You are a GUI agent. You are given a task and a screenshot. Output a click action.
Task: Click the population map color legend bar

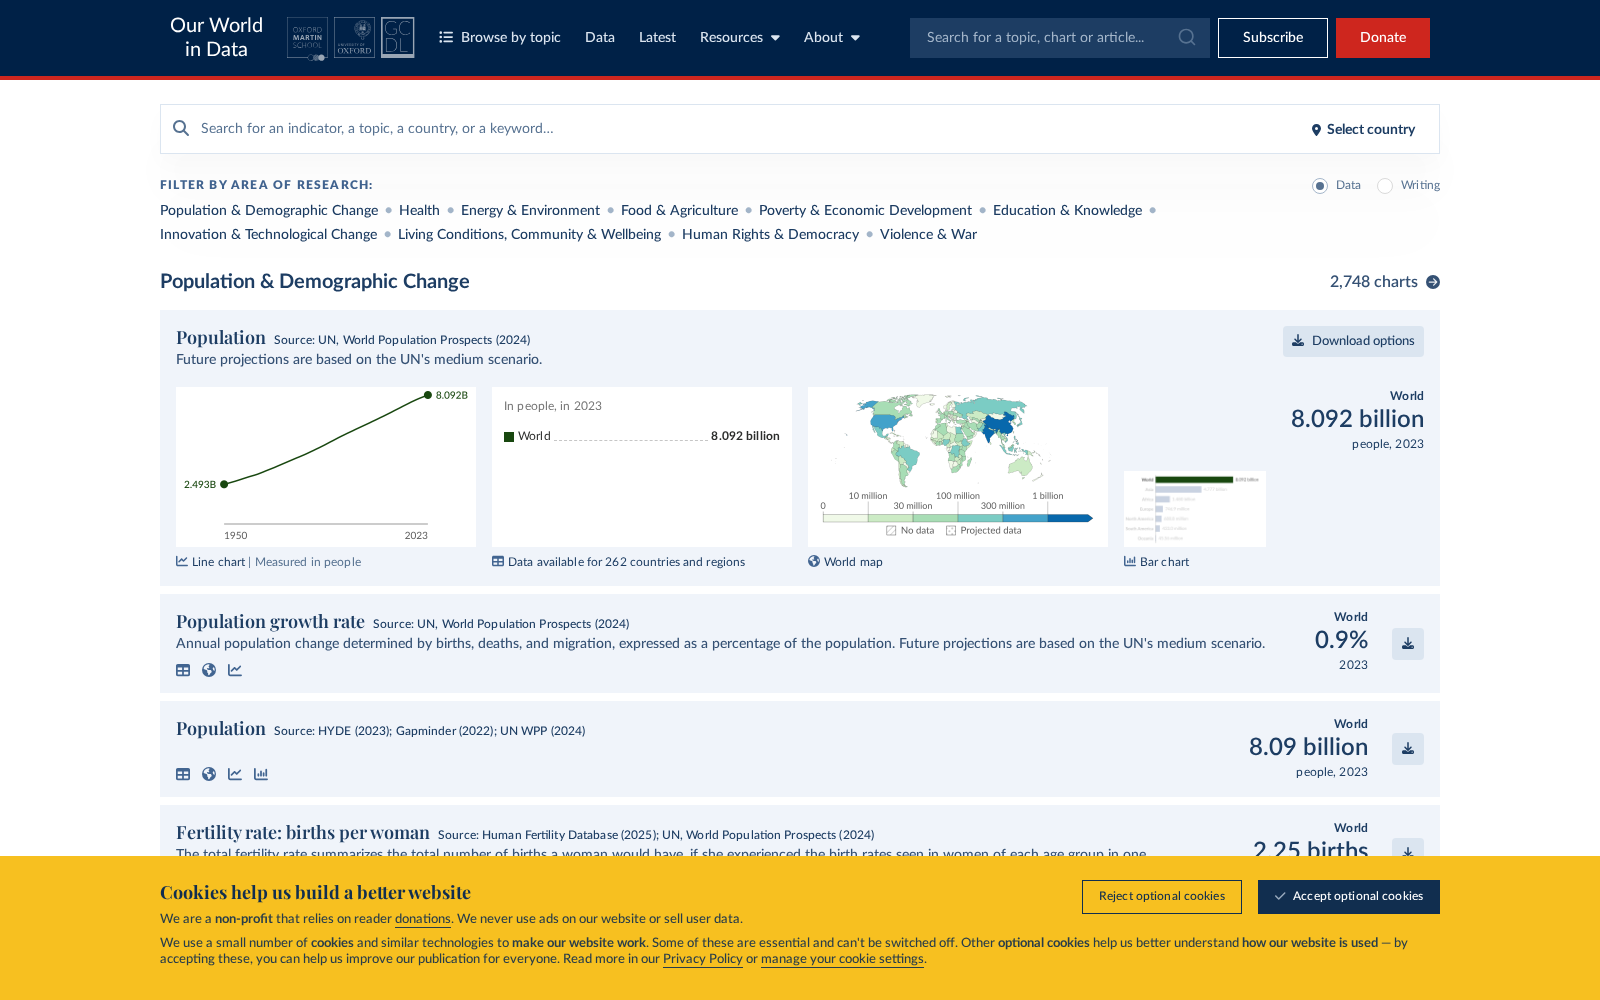pos(956,518)
